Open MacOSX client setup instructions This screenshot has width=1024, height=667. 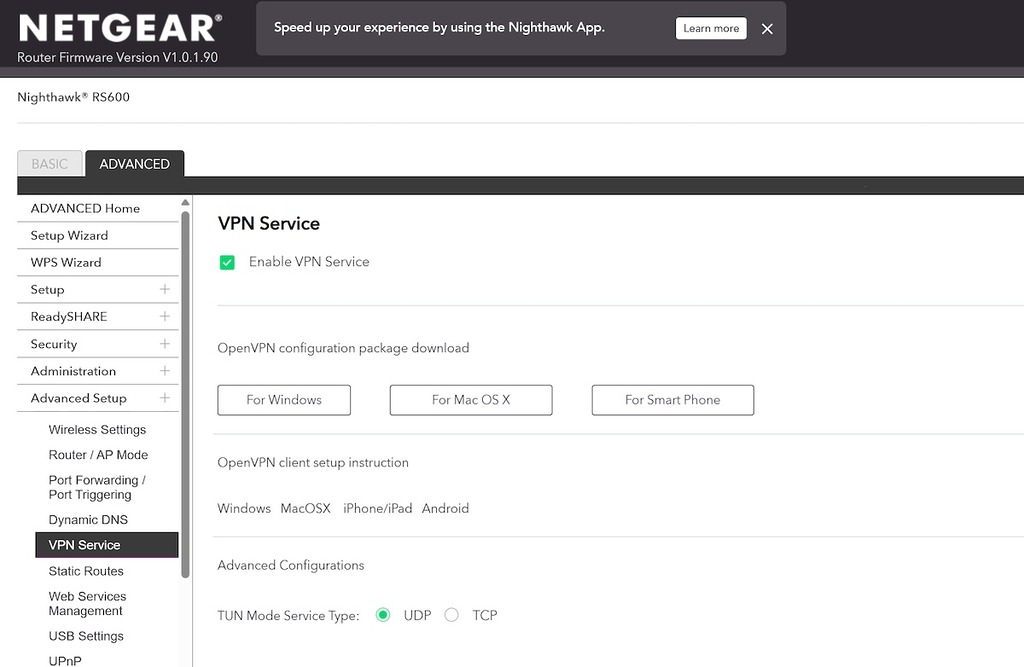coord(306,508)
